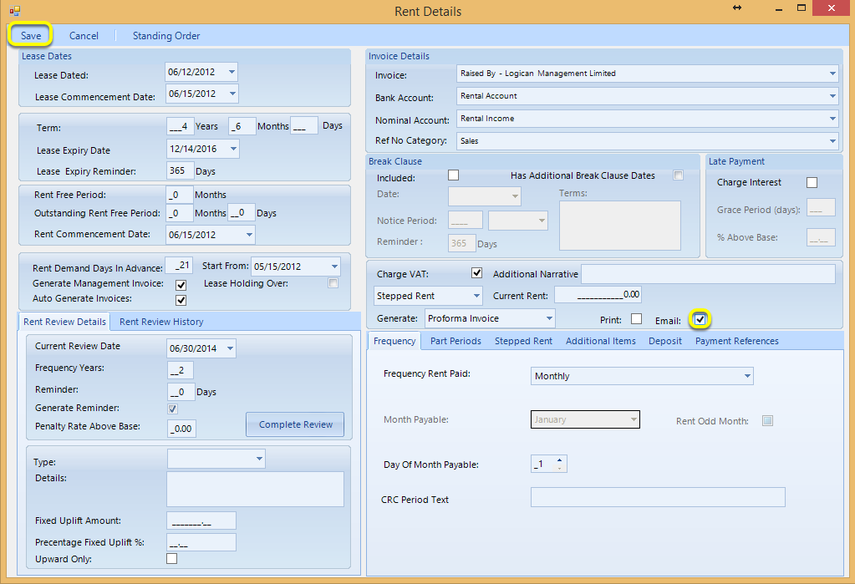Expand the Ref No Category dropdown
Screen dimensions: 855x584
[832, 141]
